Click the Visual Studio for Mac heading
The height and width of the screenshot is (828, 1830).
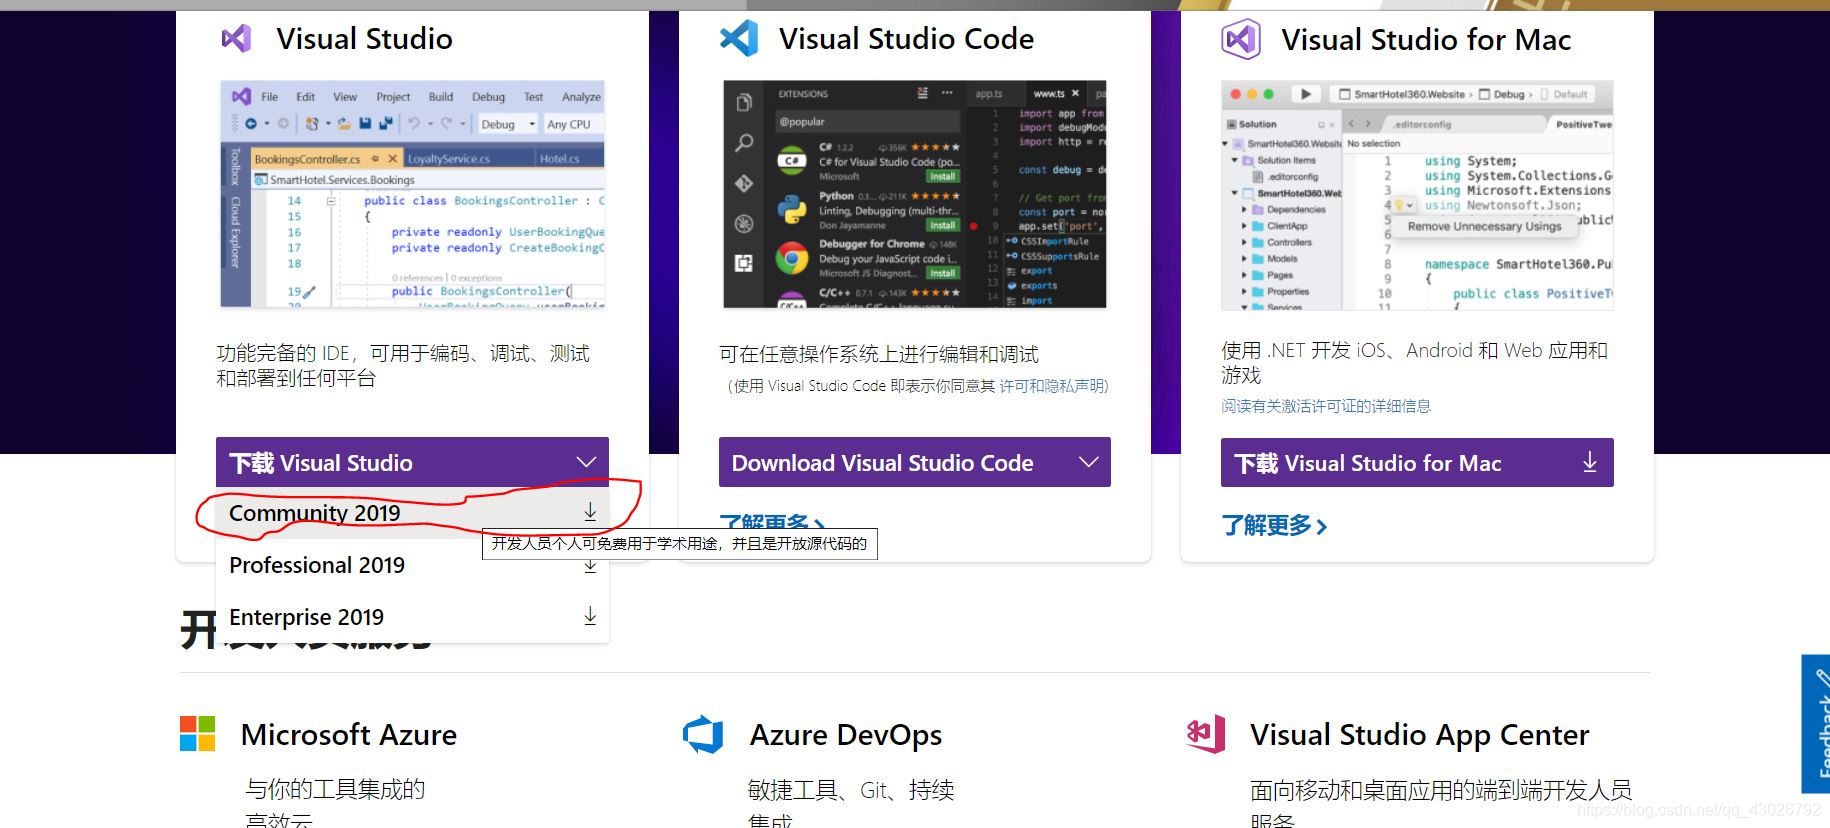click(x=1426, y=40)
